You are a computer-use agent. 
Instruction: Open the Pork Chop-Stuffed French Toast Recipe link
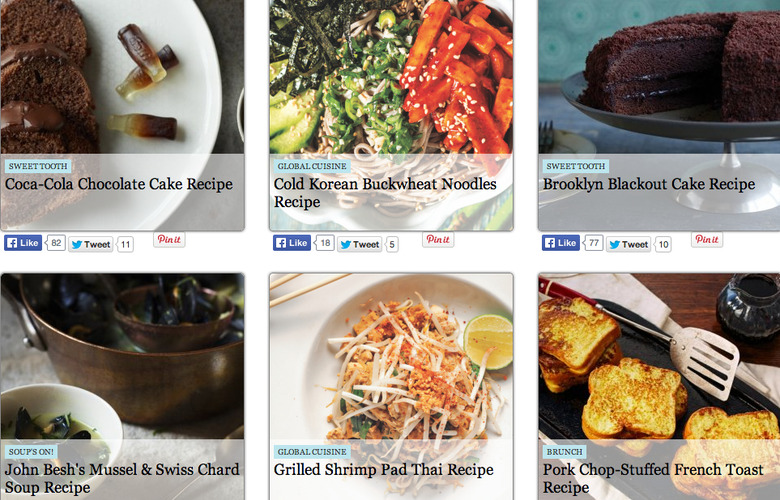pyautogui.click(x=653, y=478)
